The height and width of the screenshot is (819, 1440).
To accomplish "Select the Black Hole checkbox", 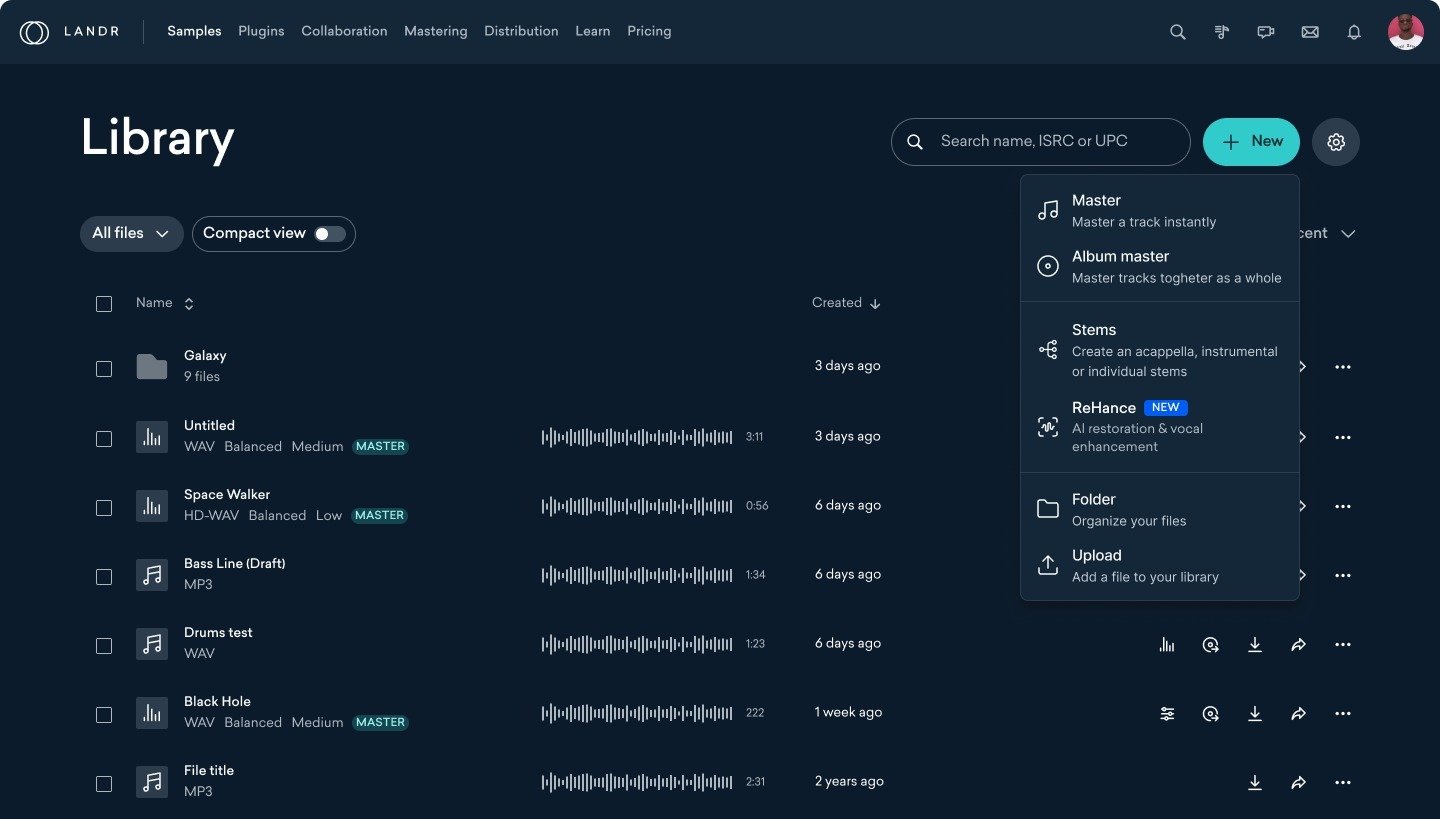I will [104, 715].
